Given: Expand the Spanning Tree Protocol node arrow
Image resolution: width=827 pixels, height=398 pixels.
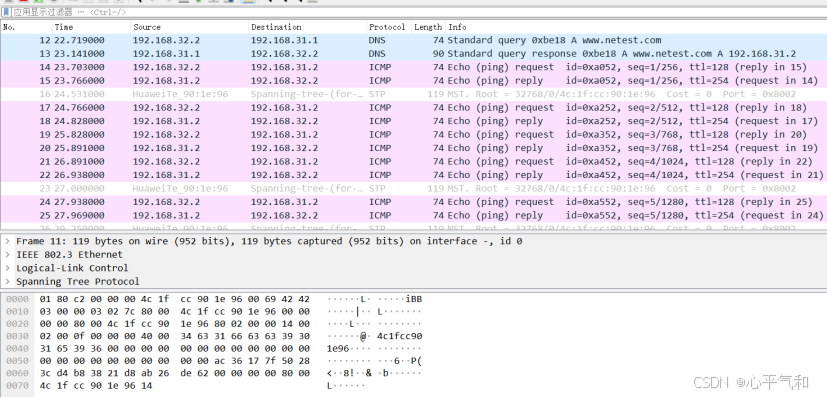Looking at the screenshot, I should (7, 281).
